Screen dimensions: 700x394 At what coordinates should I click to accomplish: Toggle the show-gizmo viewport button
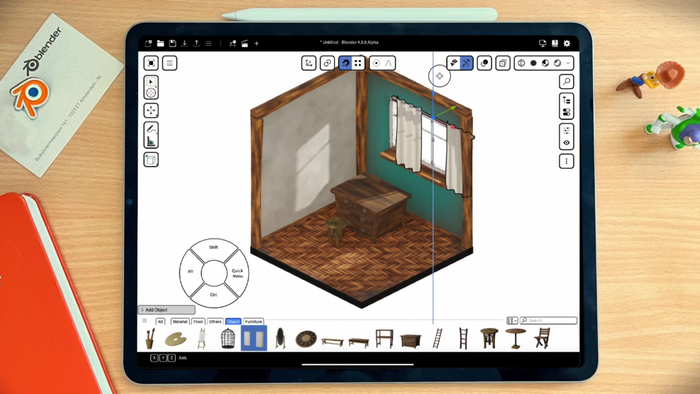(x=454, y=63)
